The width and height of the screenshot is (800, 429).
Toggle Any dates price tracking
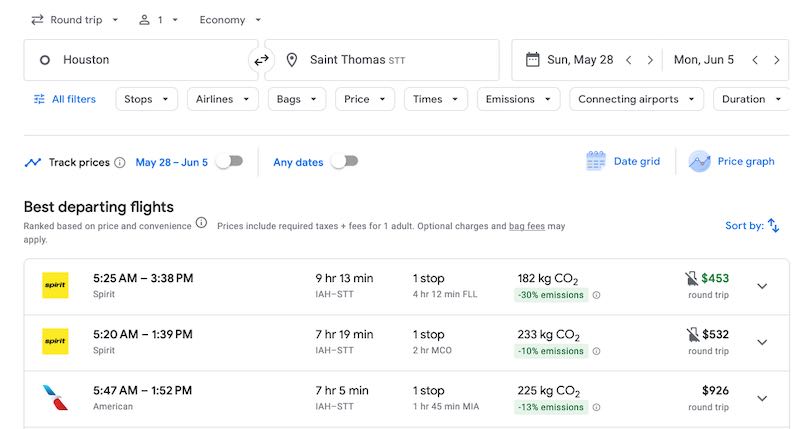pos(344,161)
